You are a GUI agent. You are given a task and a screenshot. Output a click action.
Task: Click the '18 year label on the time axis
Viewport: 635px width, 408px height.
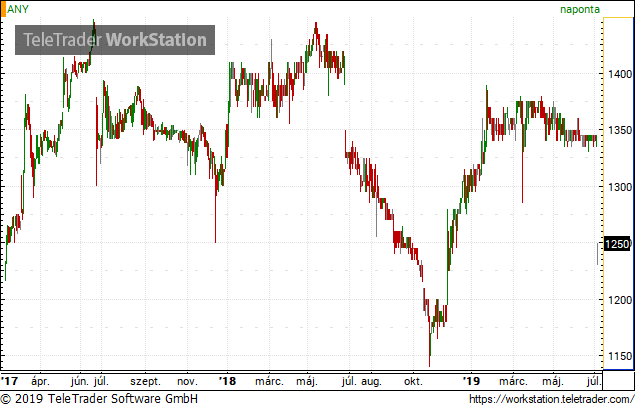pyautogui.click(x=227, y=381)
